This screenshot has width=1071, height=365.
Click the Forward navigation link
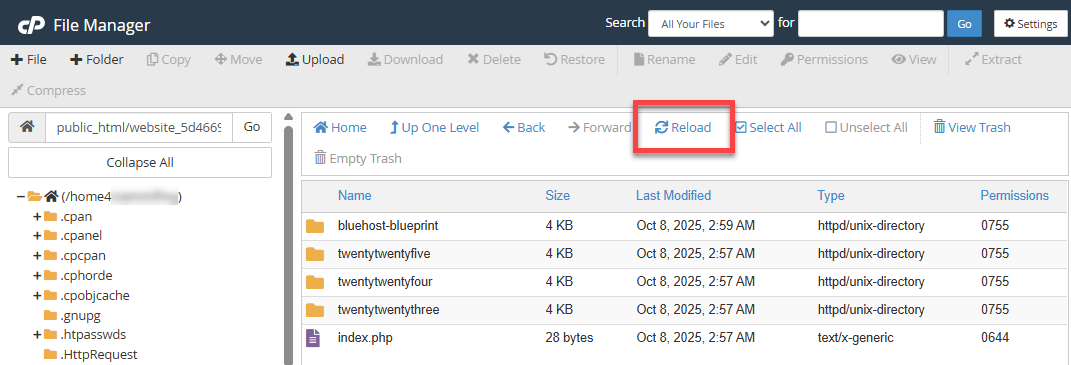point(600,128)
